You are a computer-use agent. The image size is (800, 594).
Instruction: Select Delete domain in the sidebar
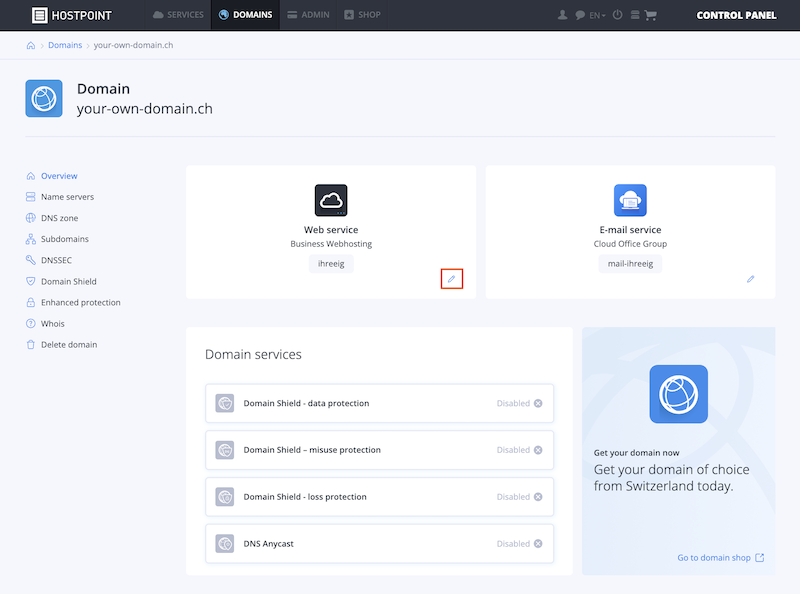pos(61,344)
